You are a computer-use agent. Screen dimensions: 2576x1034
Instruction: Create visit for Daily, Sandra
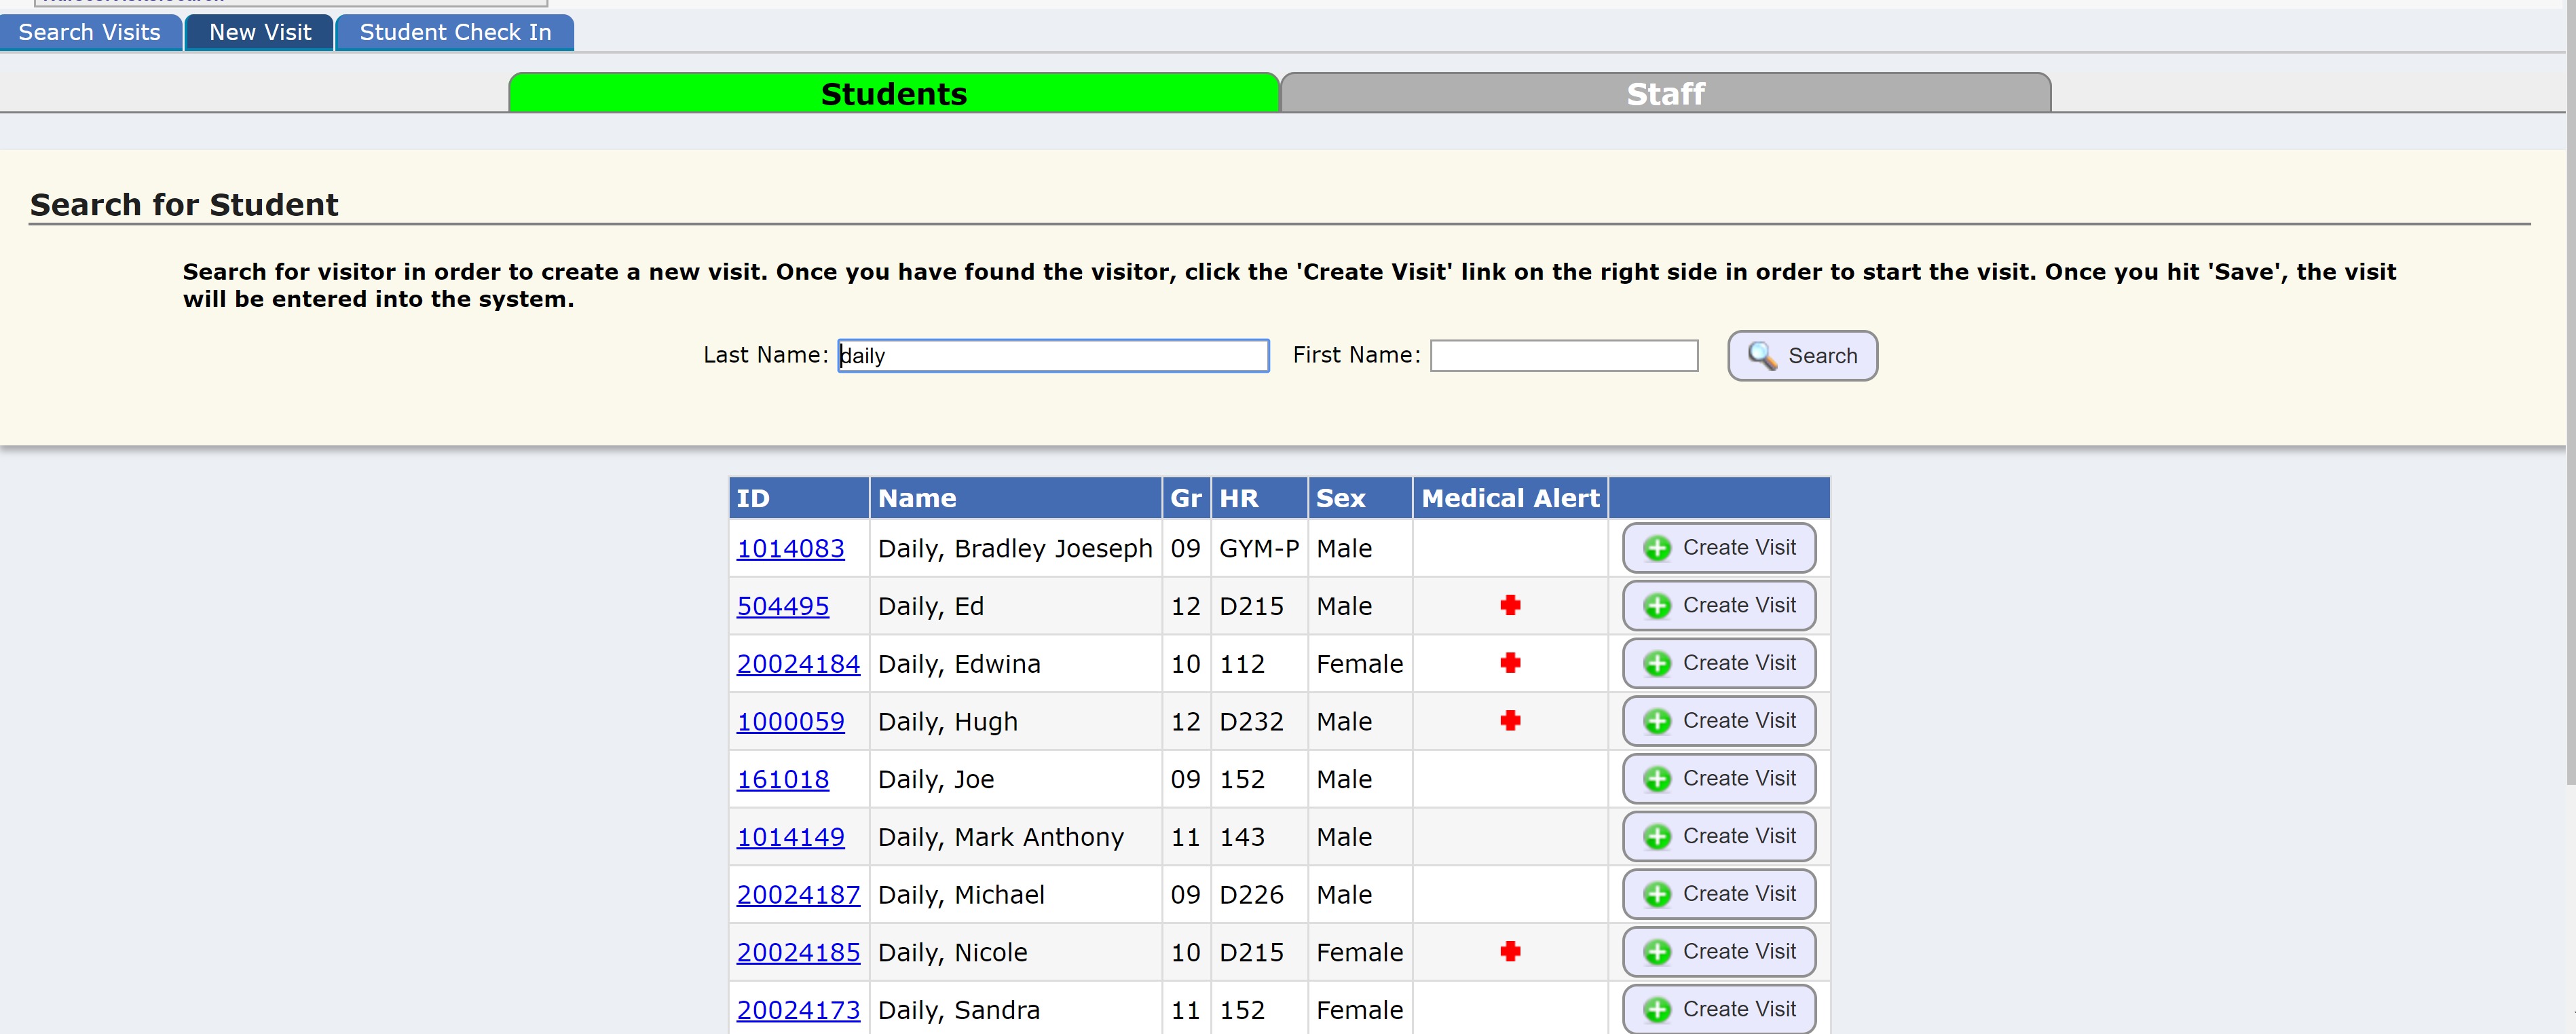(1718, 1009)
